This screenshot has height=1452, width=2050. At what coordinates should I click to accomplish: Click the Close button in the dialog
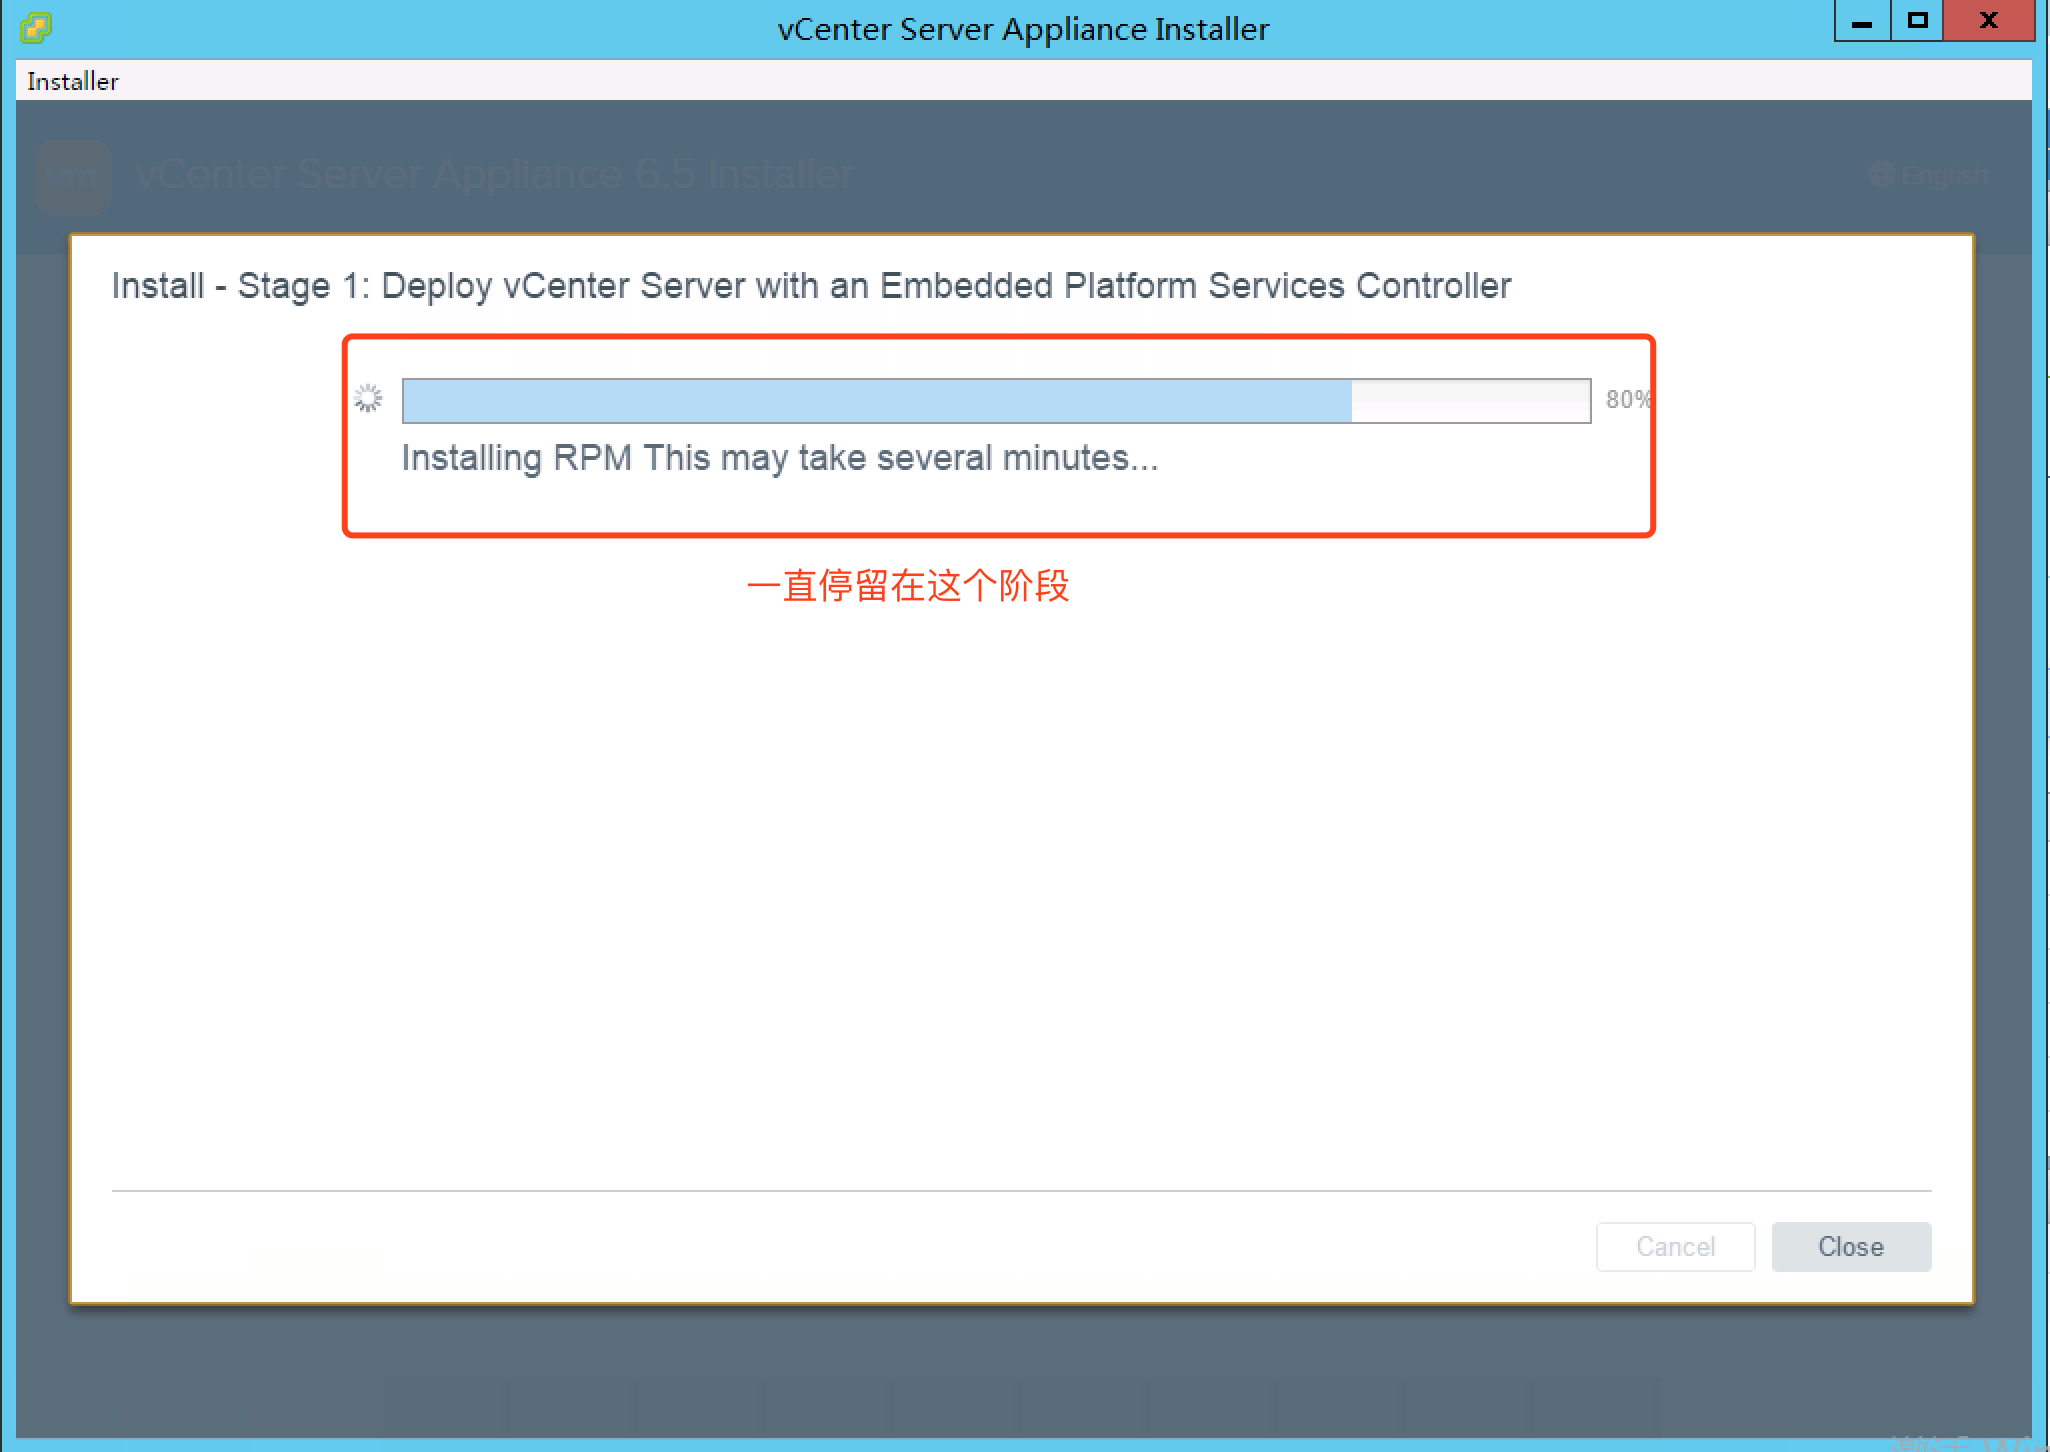1851,1246
